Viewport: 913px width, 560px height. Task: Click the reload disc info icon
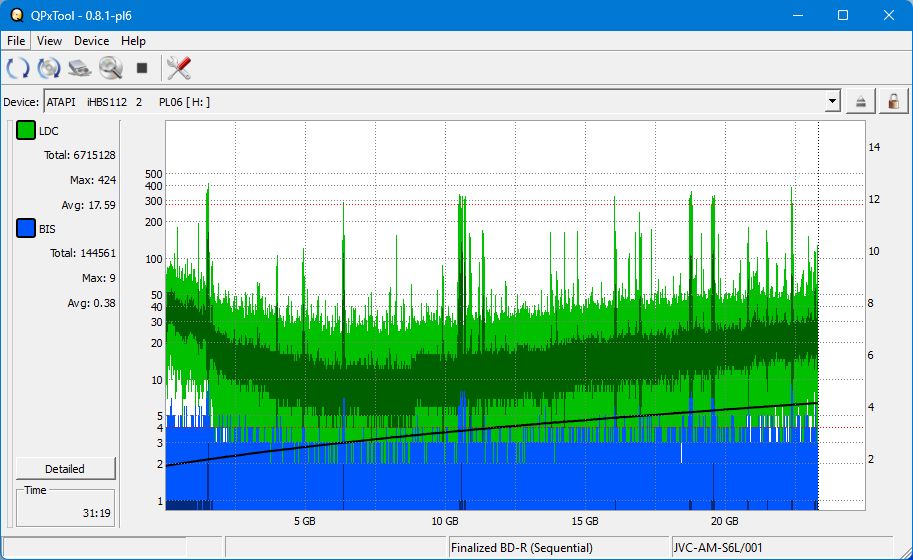pyautogui.click(x=49, y=68)
